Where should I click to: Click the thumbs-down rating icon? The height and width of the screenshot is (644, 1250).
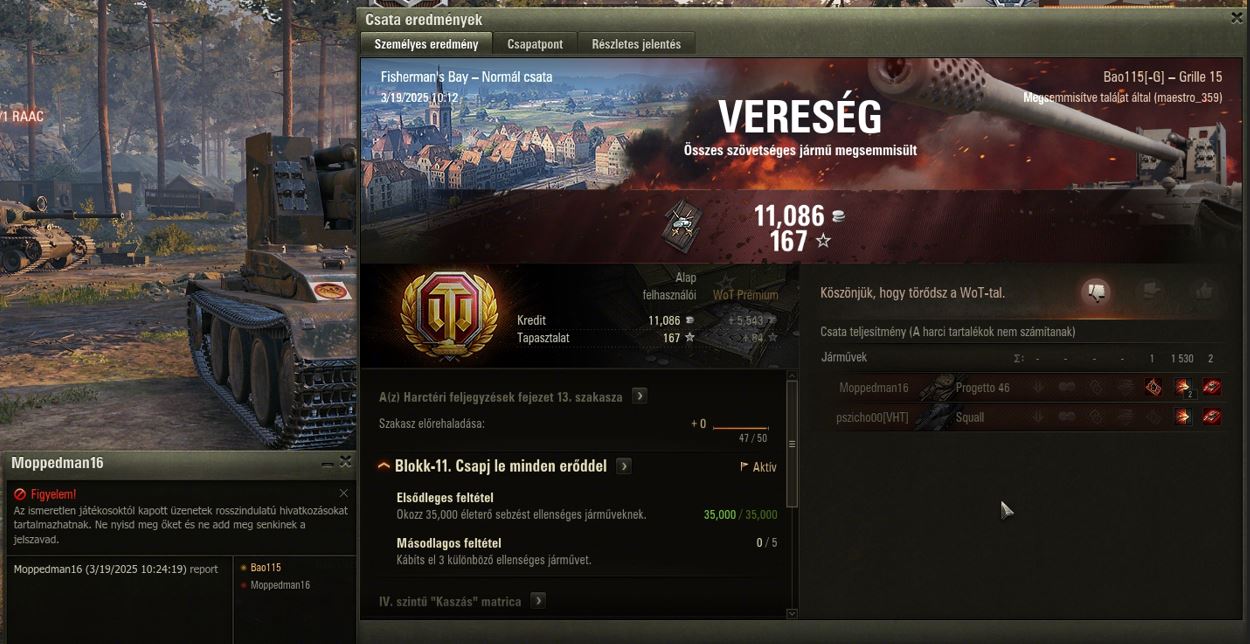tap(1096, 292)
